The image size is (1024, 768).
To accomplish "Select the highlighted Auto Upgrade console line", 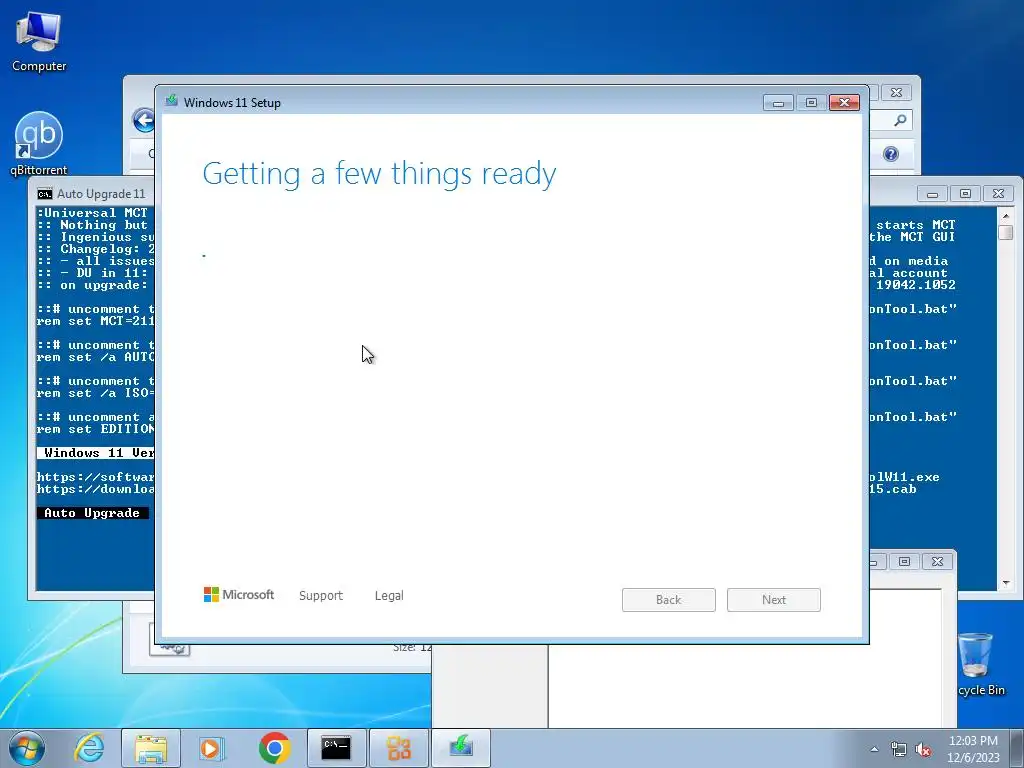I will tap(92, 513).
